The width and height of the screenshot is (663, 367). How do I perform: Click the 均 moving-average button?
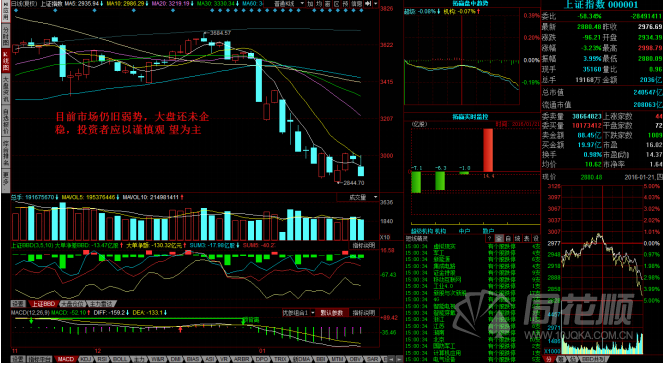318,4
